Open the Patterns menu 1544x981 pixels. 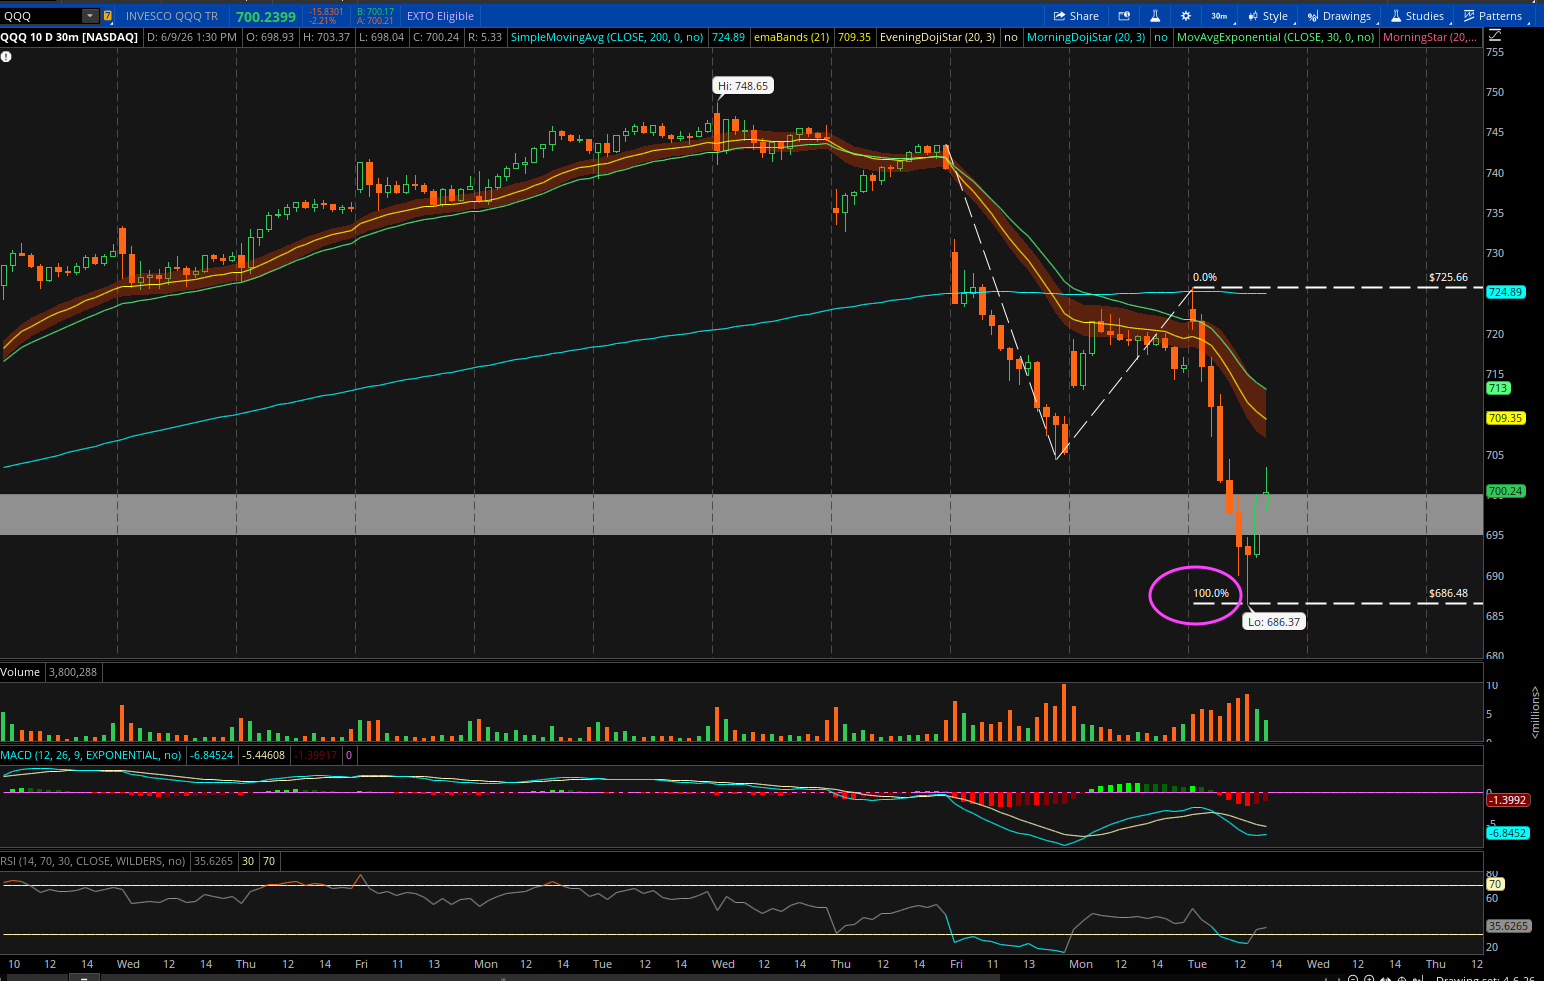point(1493,16)
